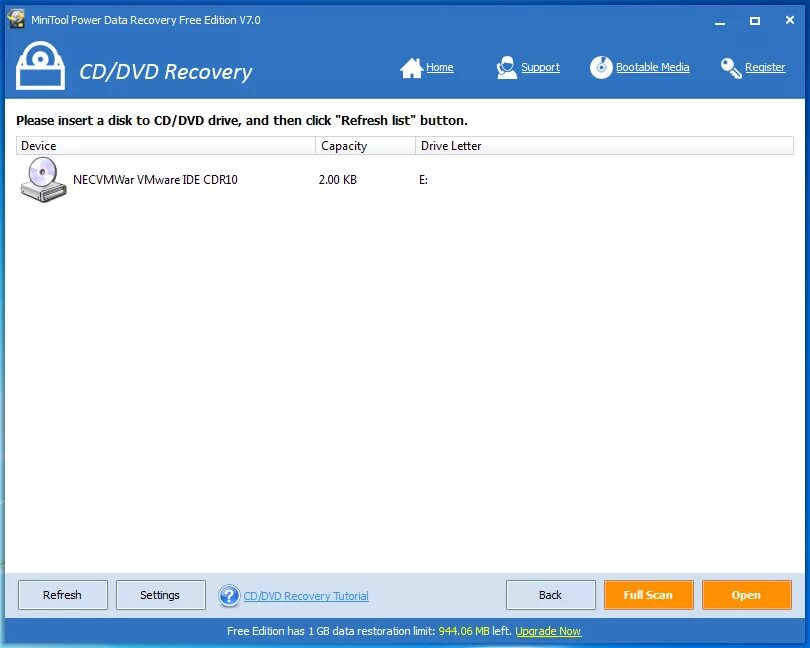Click the 2.00 KB capacity value

point(337,180)
